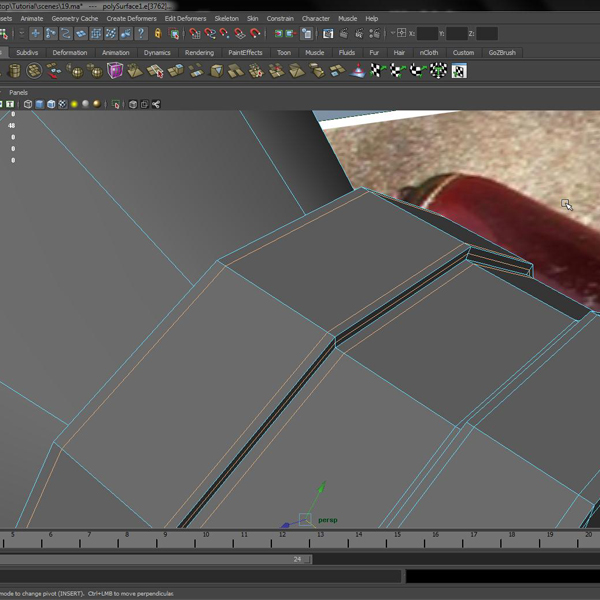Toggle the joints selection mask
Screen dimensions: 600x600
point(51,34)
